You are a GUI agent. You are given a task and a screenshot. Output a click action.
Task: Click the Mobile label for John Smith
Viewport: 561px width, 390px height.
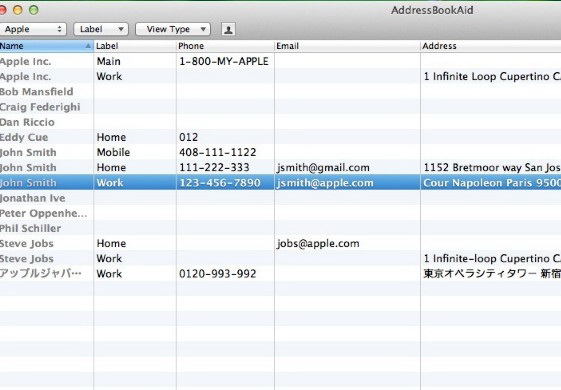(x=113, y=152)
